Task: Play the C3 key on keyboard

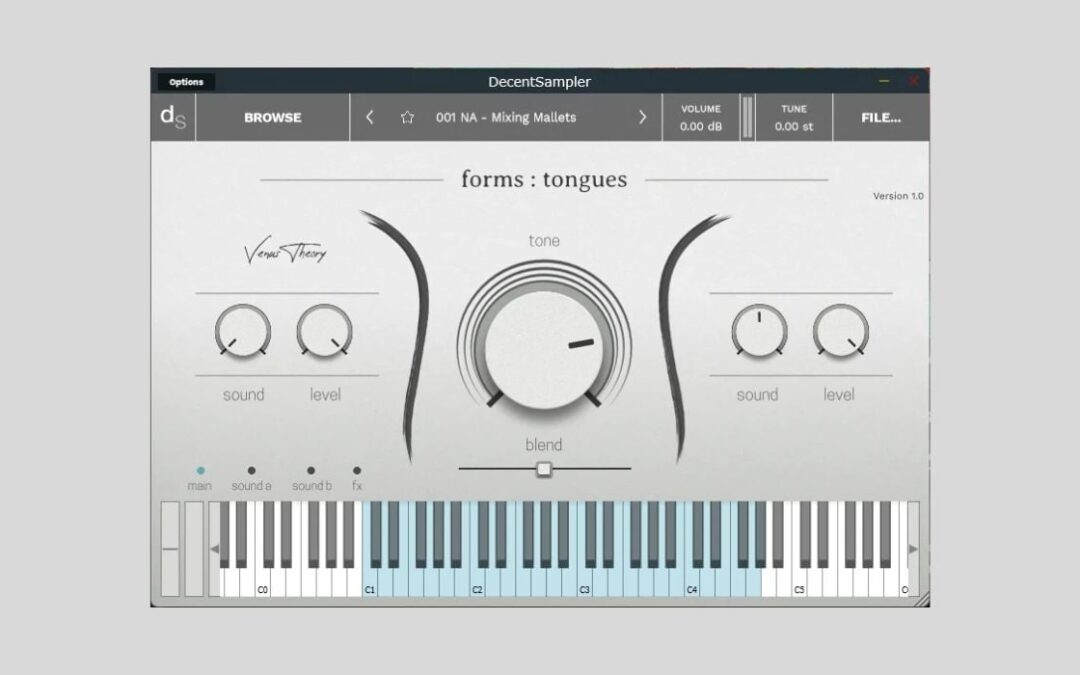Action: click(x=585, y=584)
